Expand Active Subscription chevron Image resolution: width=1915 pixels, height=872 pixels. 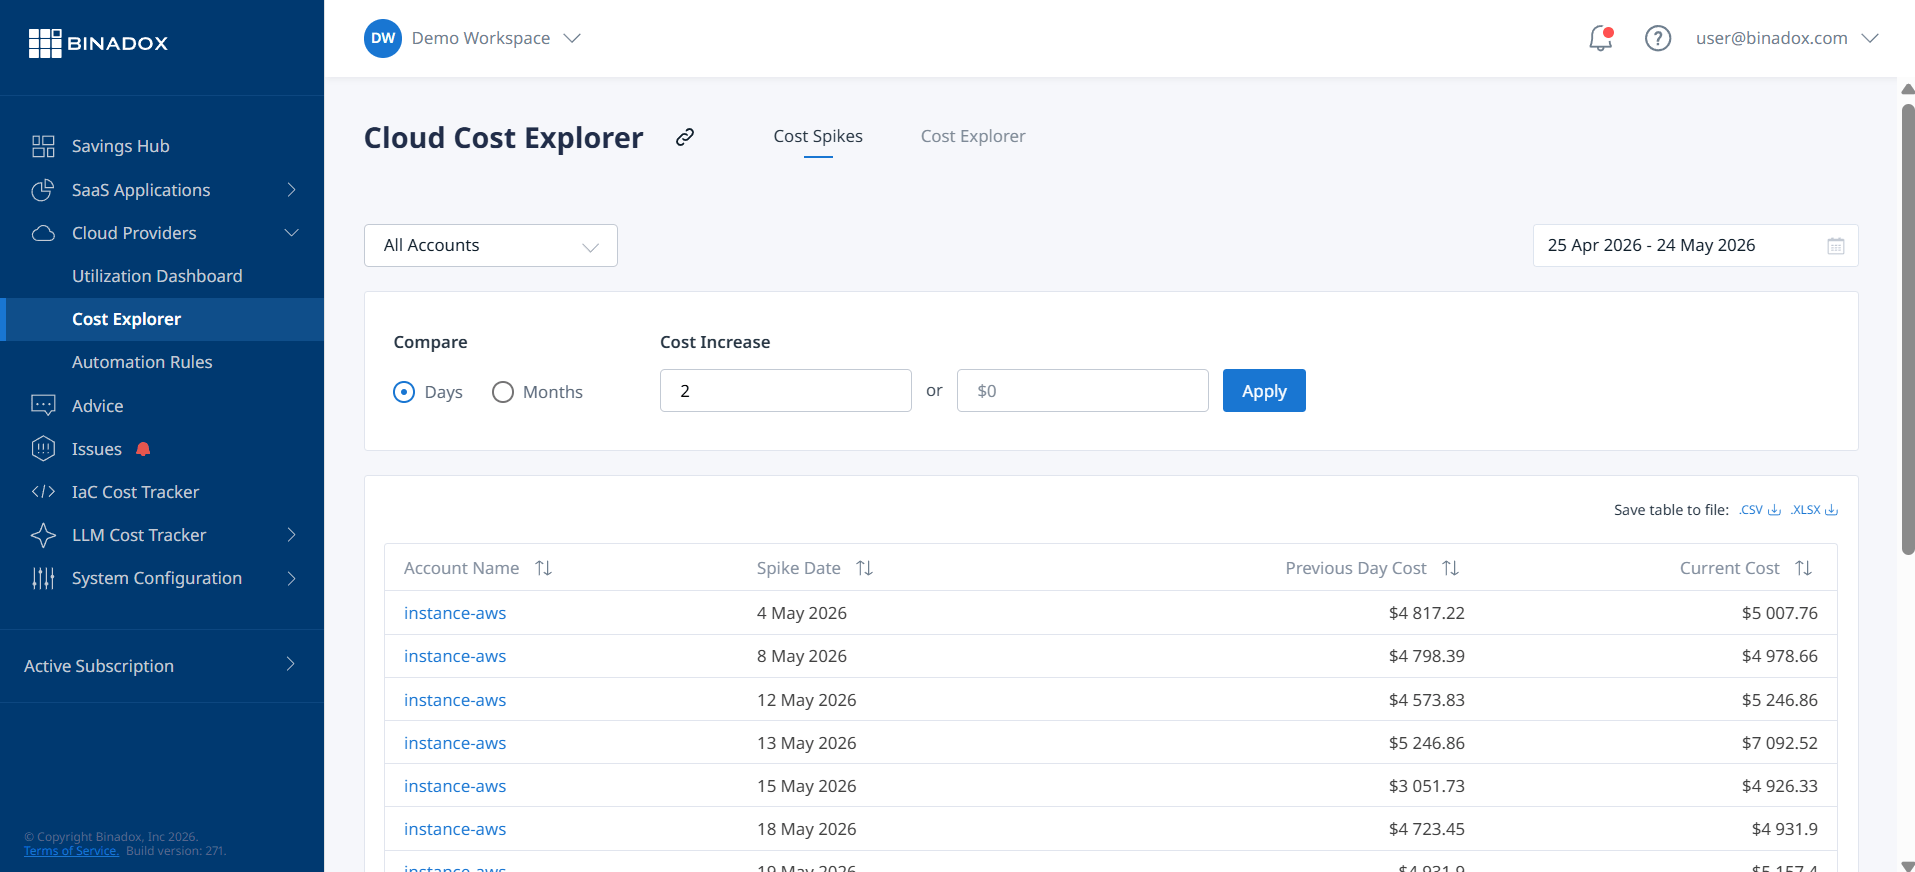290,664
